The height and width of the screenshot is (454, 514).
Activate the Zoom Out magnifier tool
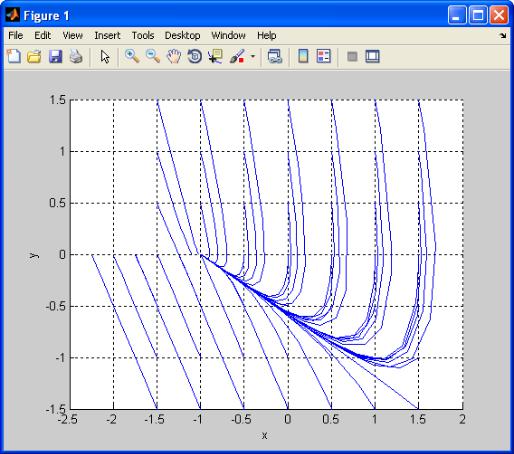[x=153, y=56]
